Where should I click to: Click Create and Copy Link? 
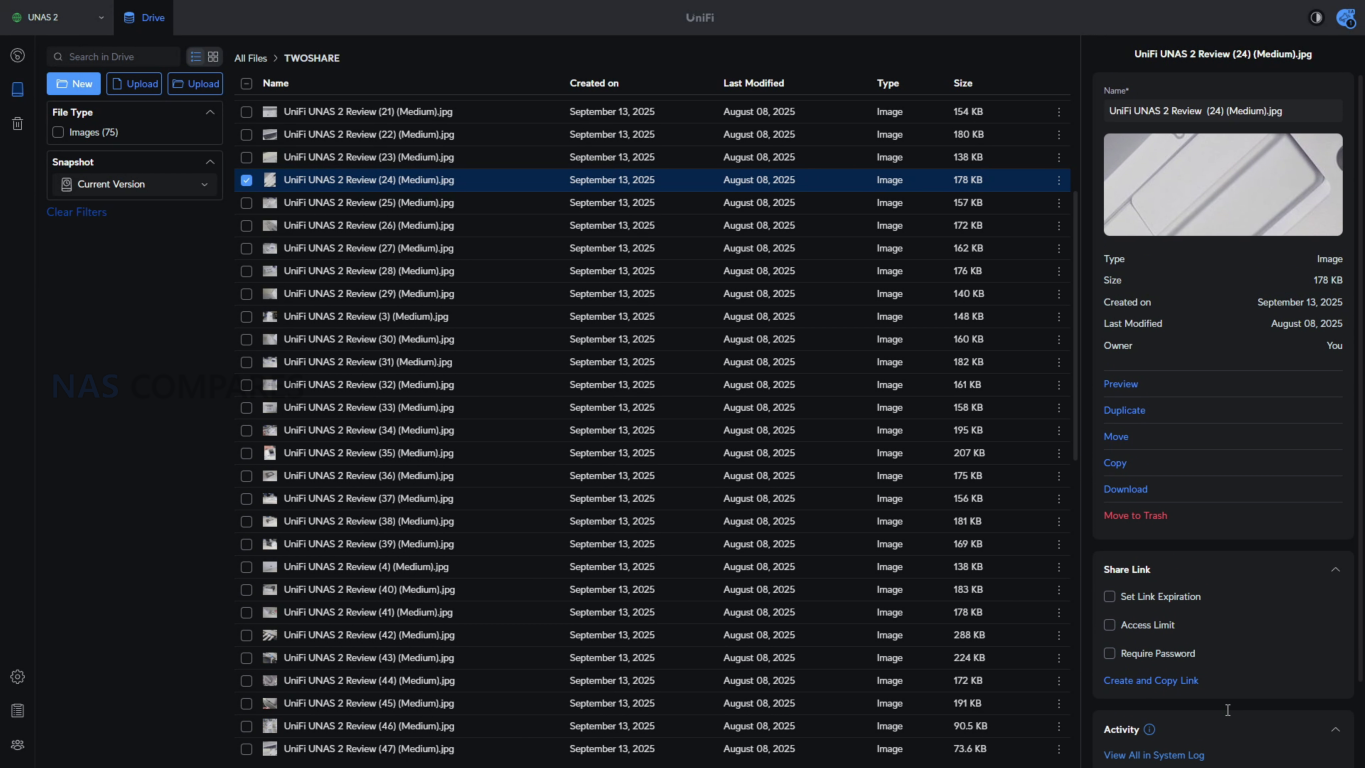coord(1151,681)
